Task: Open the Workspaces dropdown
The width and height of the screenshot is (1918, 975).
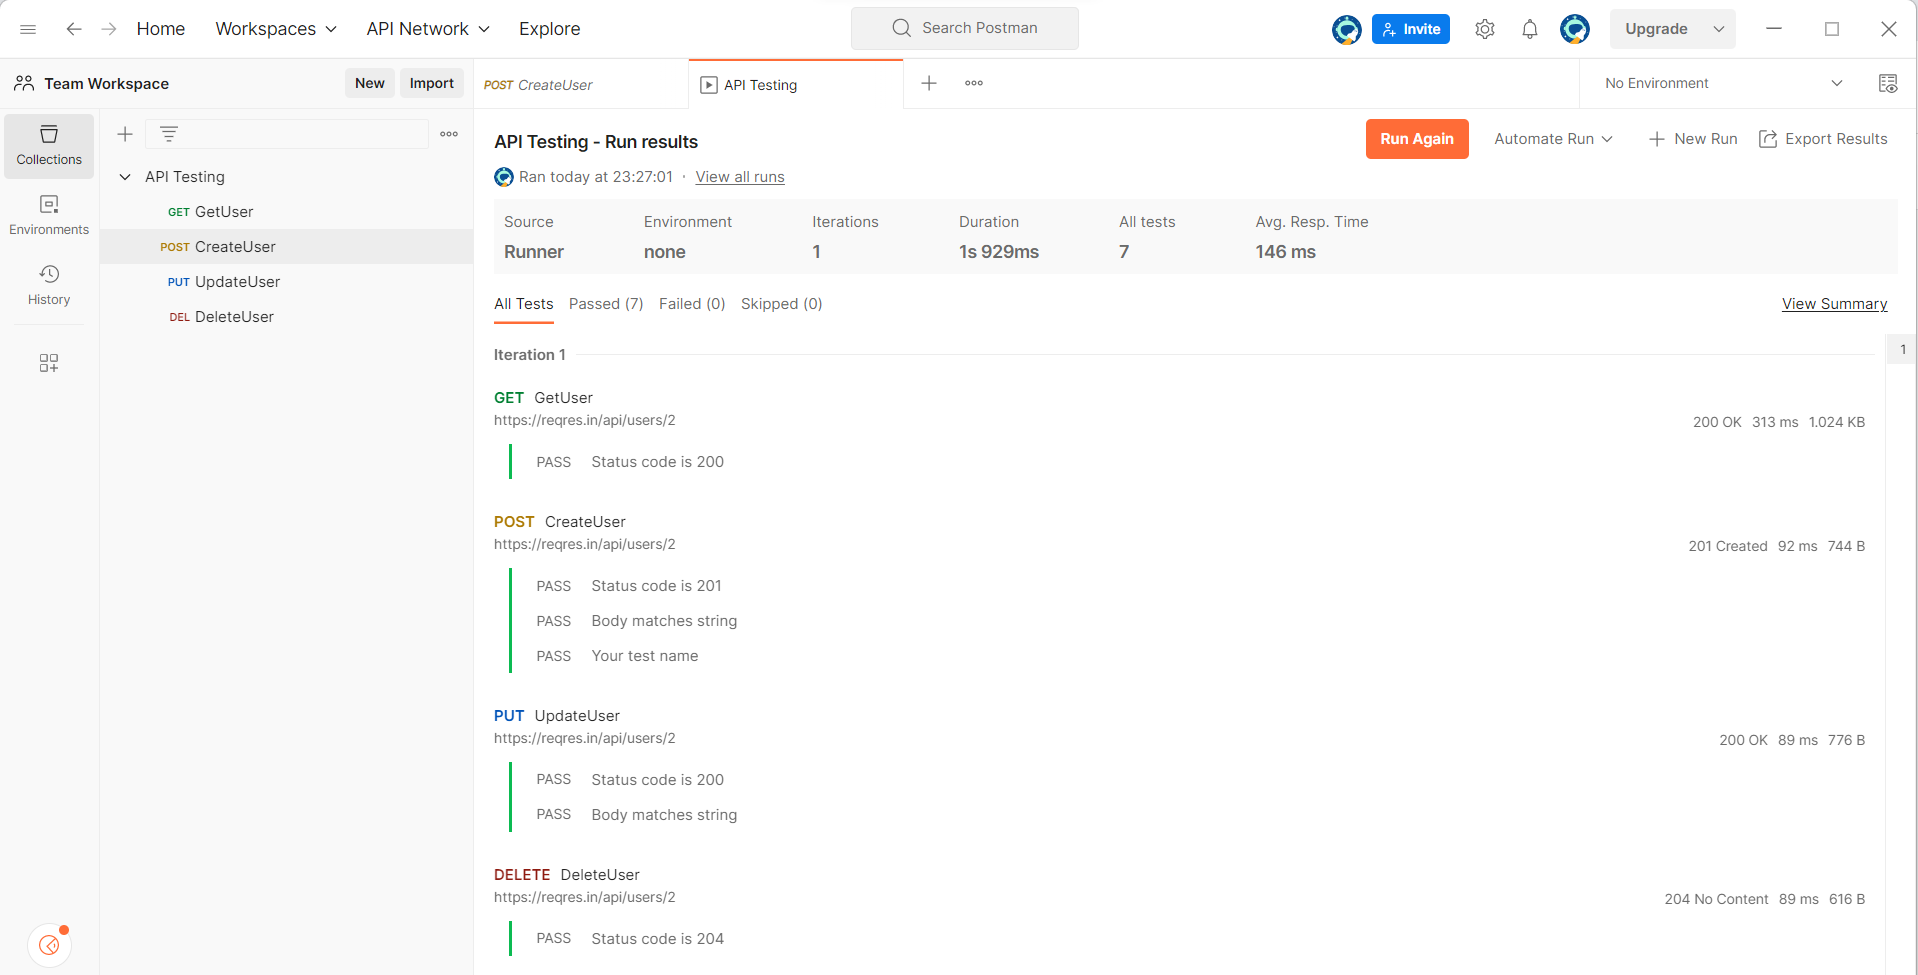Action: point(275,29)
